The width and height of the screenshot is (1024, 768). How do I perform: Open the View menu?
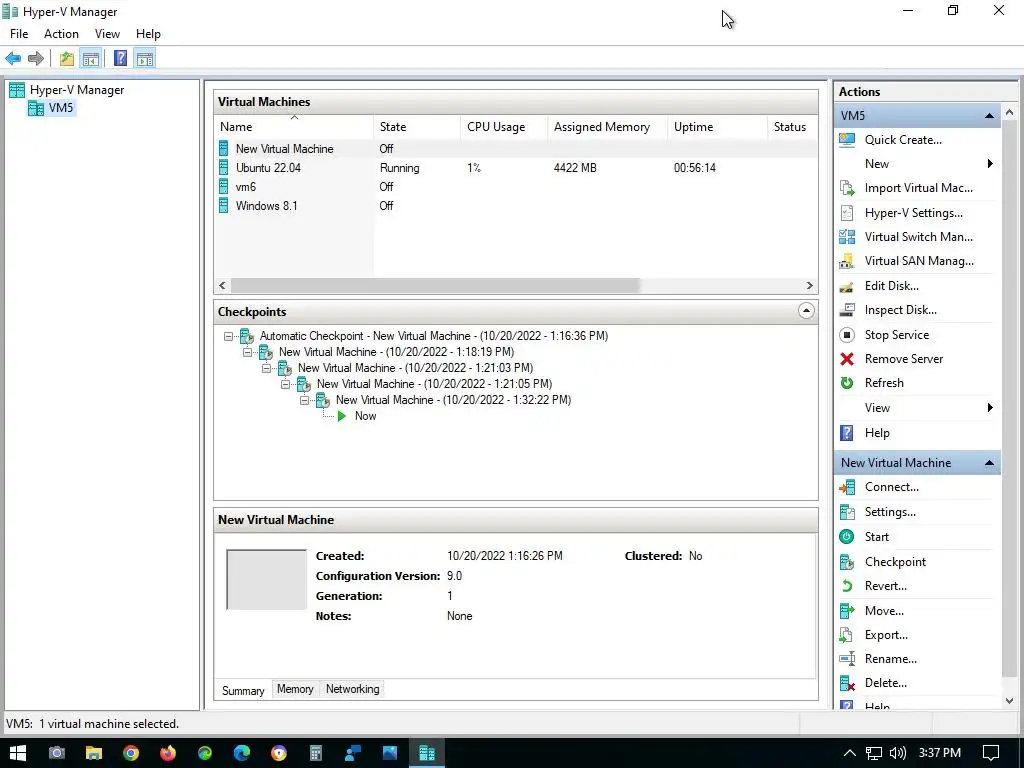(107, 34)
